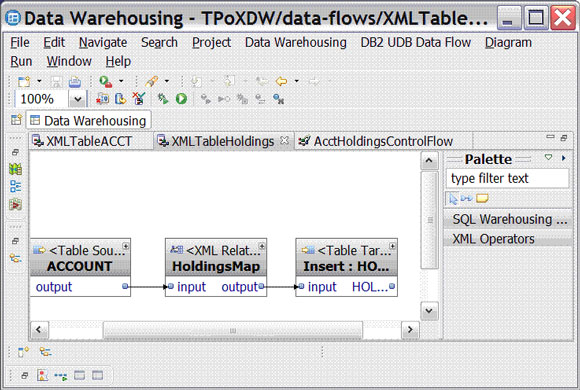Open Back history dropdown arrow
580x390 pixels.
point(297,81)
